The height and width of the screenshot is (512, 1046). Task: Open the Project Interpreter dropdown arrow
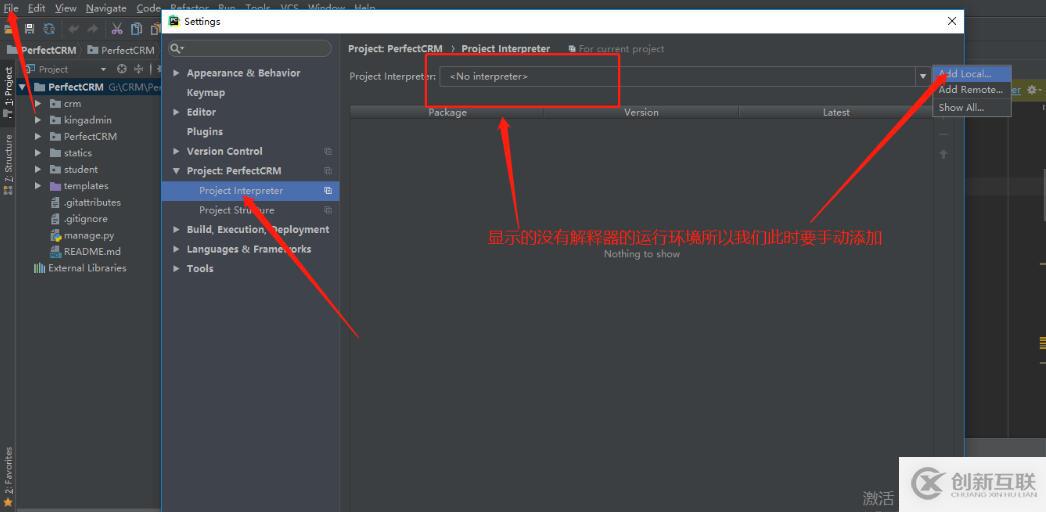(923, 76)
